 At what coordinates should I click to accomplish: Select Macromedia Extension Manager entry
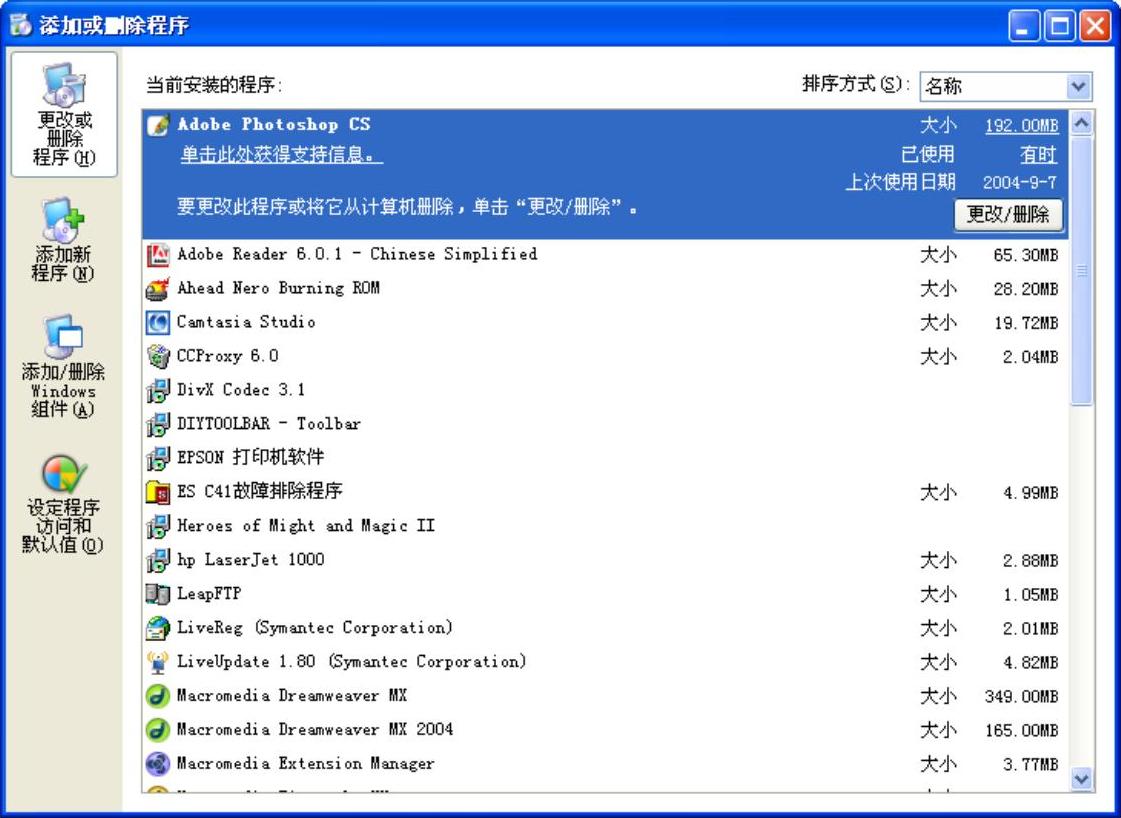click(x=605, y=764)
